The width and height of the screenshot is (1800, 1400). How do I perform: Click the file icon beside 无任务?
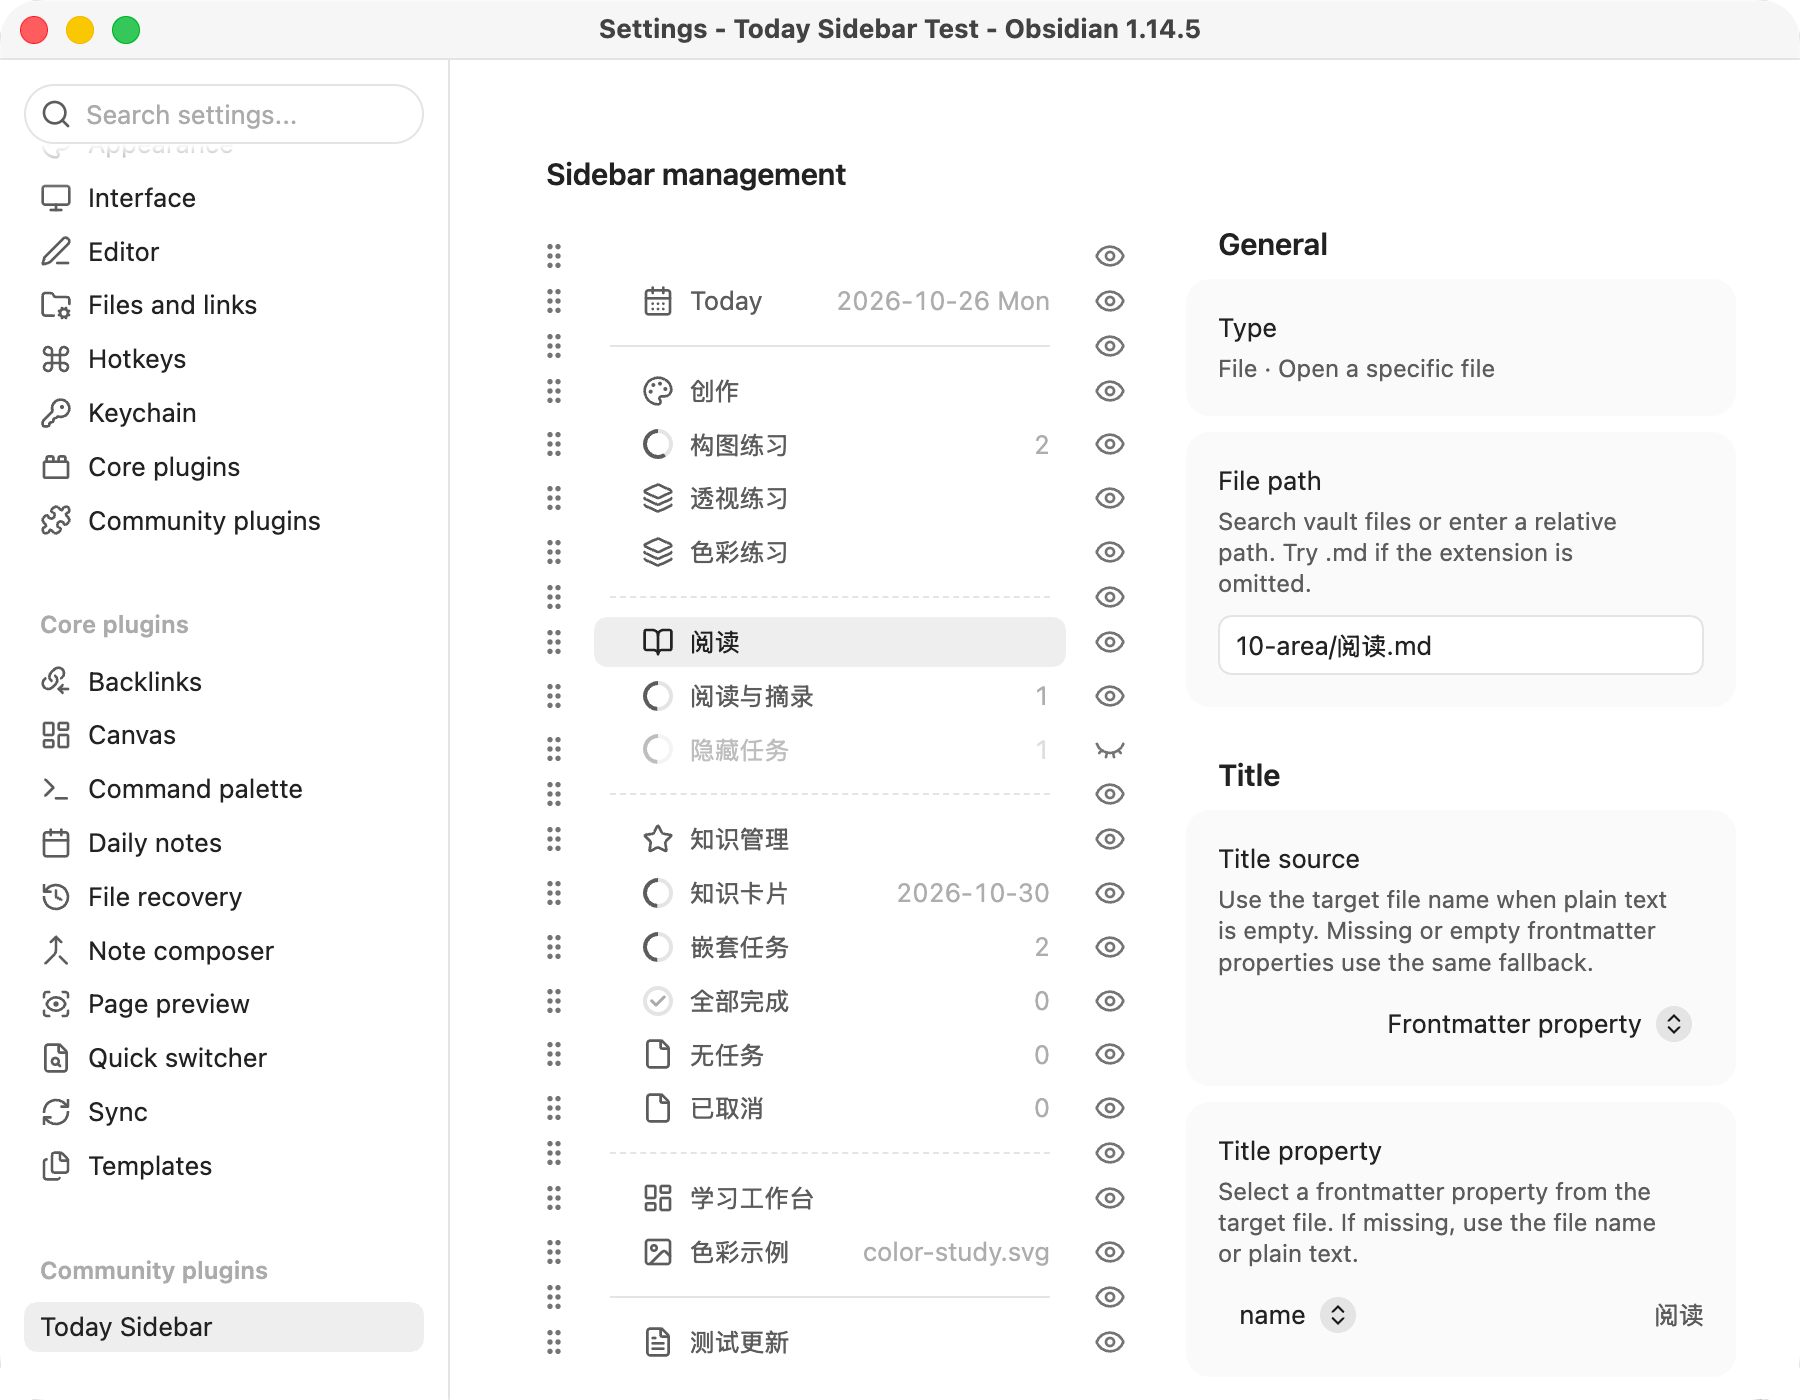click(658, 1054)
